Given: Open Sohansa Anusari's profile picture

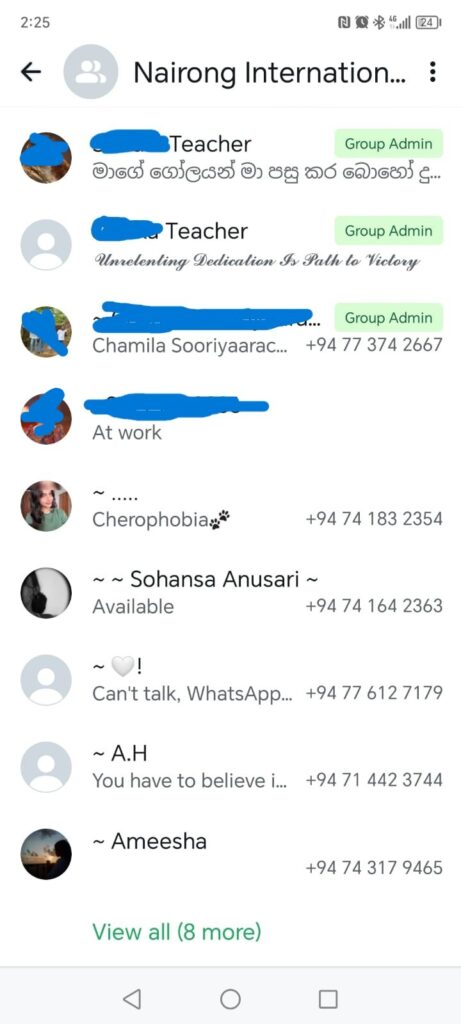Looking at the screenshot, I should [x=46, y=593].
